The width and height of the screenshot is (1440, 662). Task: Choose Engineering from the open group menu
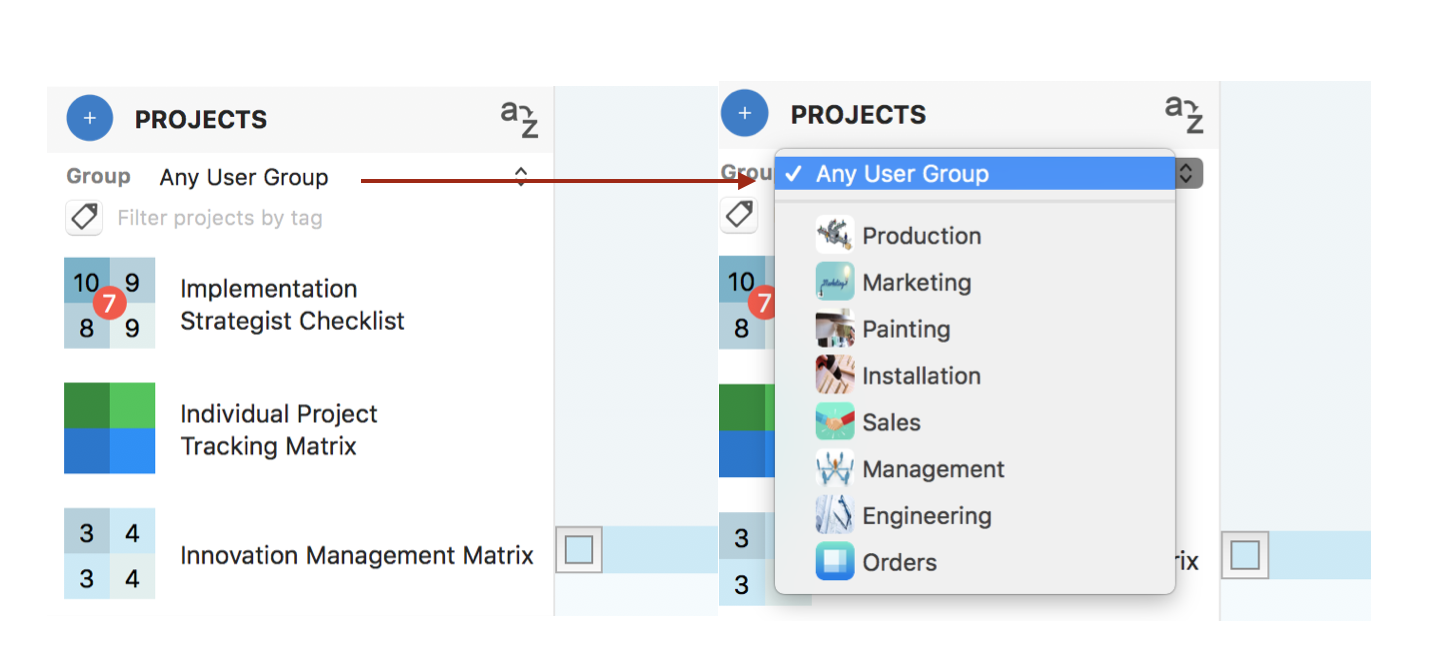coord(926,515)
